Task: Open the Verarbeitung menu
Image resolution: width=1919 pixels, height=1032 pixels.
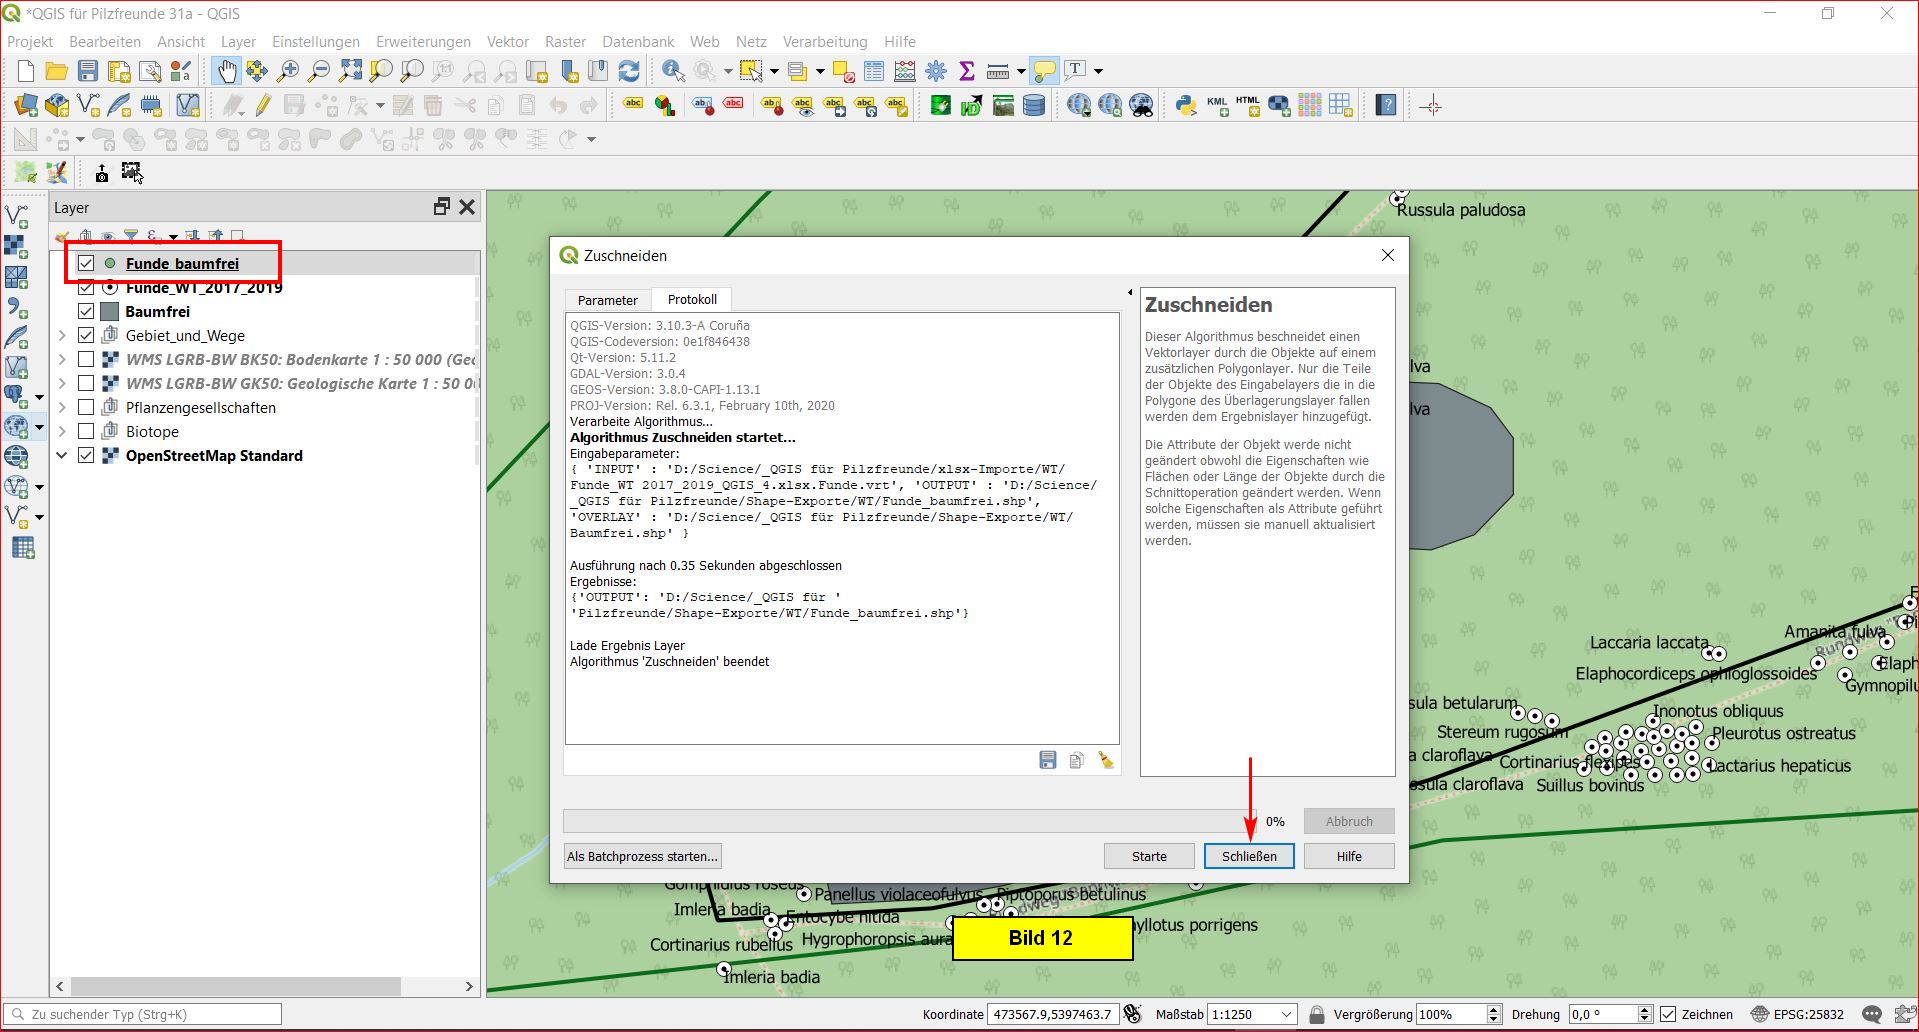Action: pos(824,42)
